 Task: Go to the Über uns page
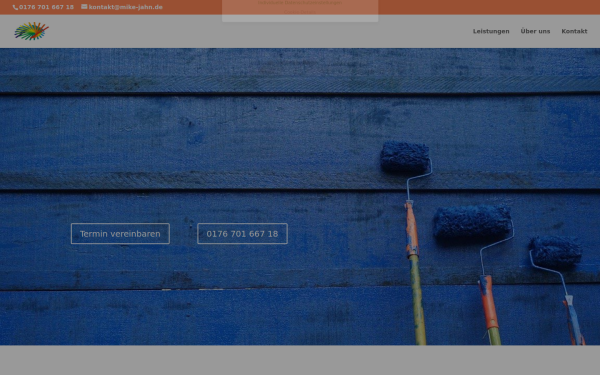(535, 31)
